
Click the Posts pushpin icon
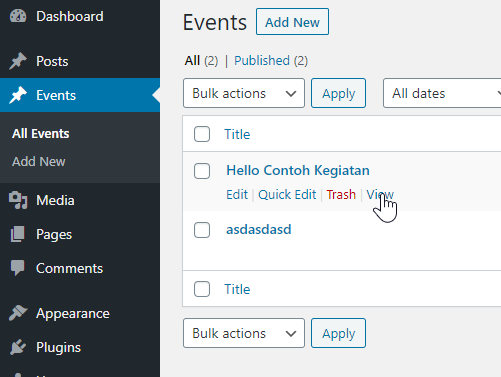click(x=18, y=61)
